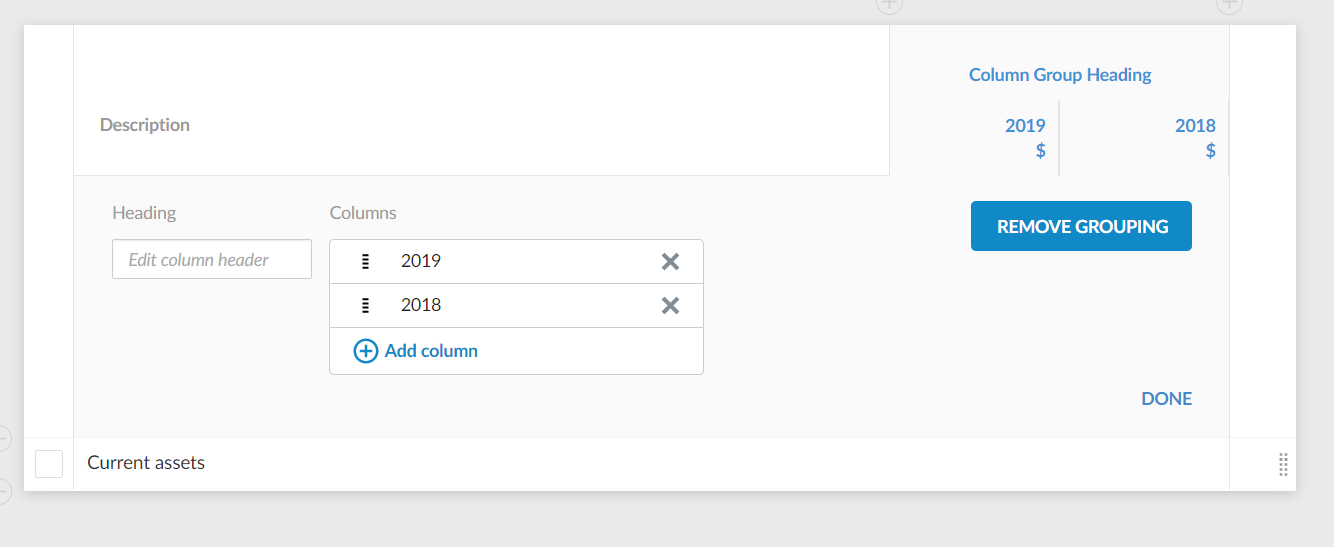
Task: Click the 2018 label in the Columns list
Action: tap(421, 306)
